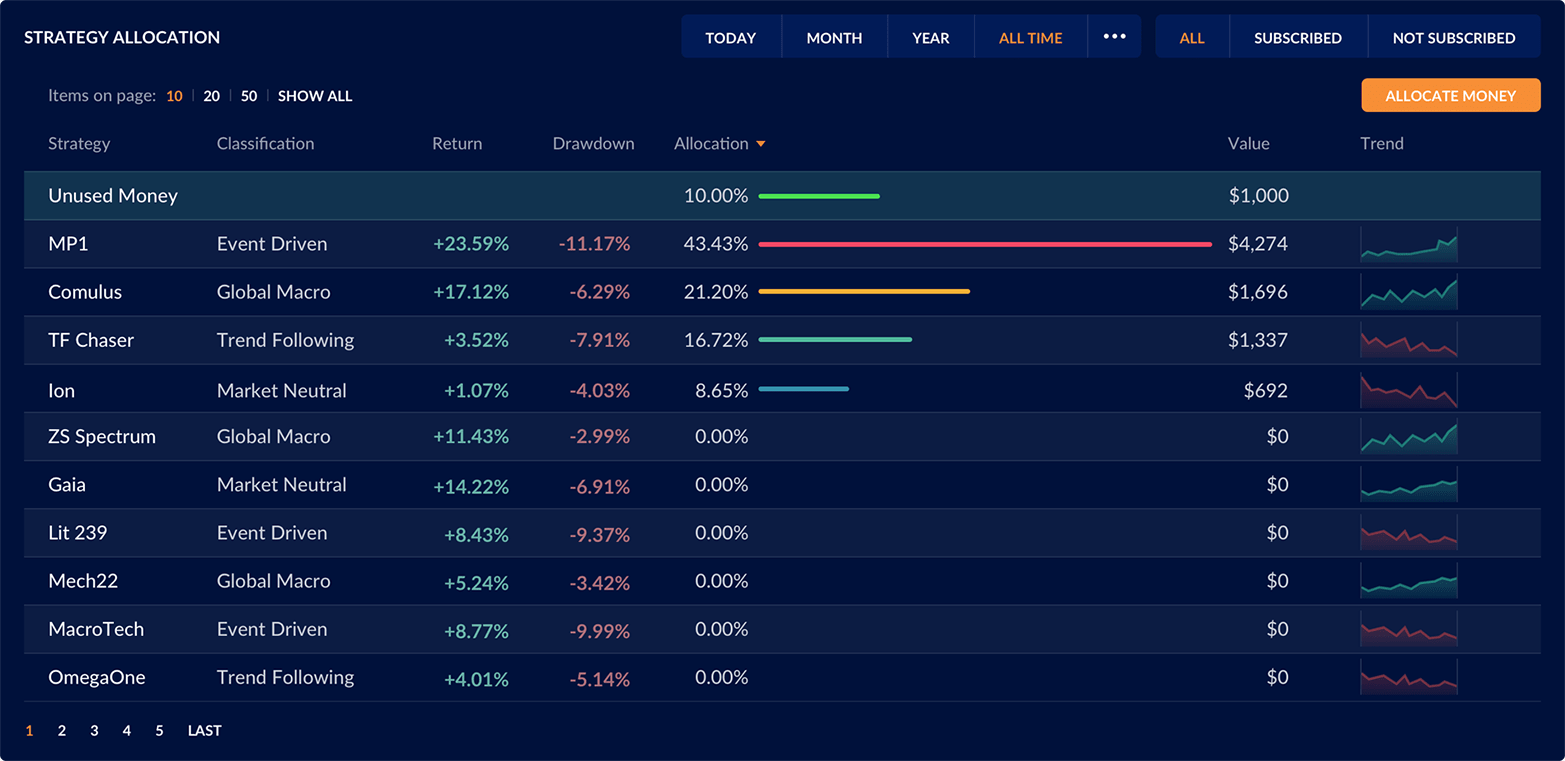Image resolution: width=1565 pixels, height=761 pixels.
Task: Open the three-dots more periods menu
Action: click(1114, 37)
